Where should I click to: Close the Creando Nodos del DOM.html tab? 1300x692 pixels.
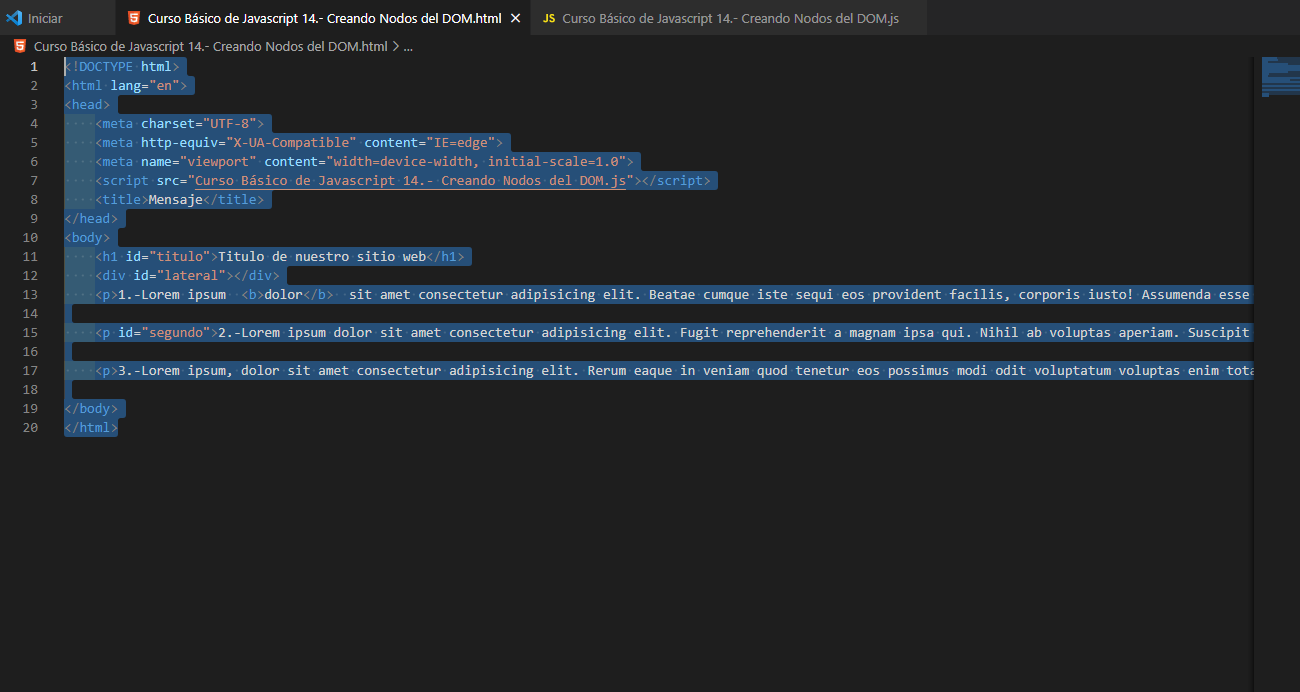tap(515, 19)
